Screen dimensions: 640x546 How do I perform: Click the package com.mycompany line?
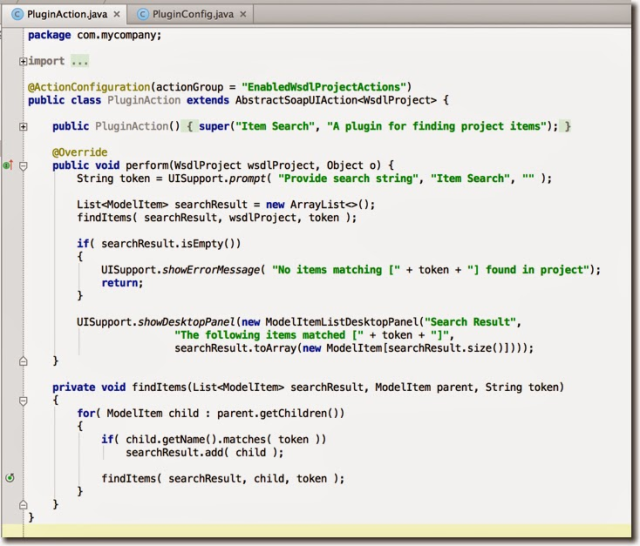pos(95,35)
